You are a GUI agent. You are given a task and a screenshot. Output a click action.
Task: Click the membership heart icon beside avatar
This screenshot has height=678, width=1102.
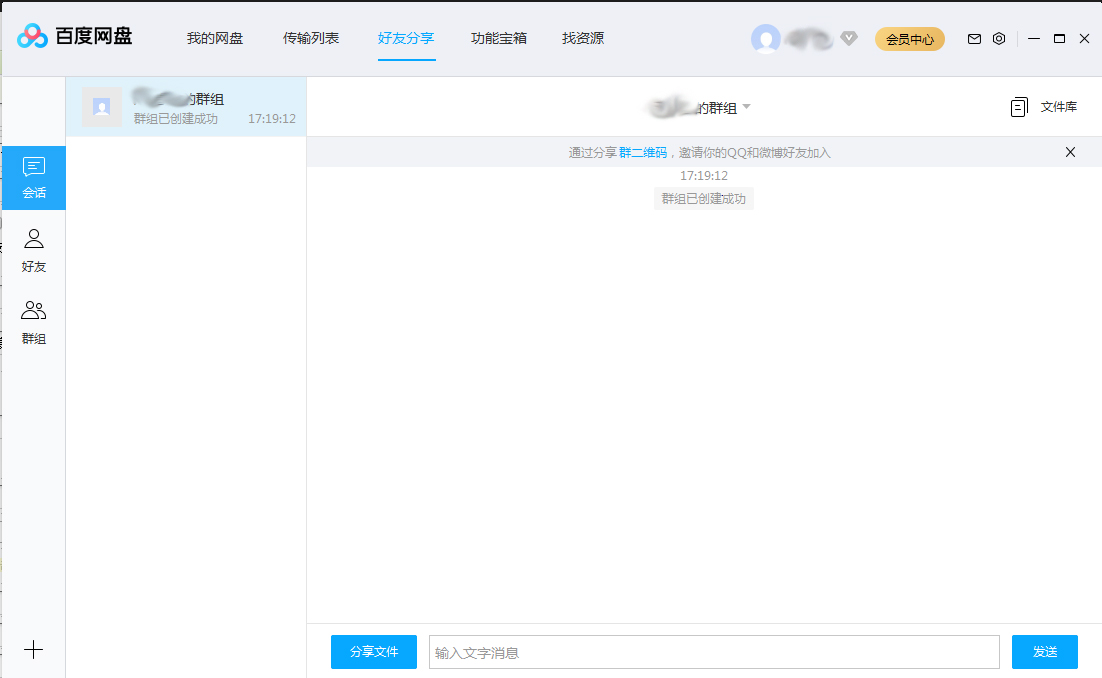tap(848, 38)
